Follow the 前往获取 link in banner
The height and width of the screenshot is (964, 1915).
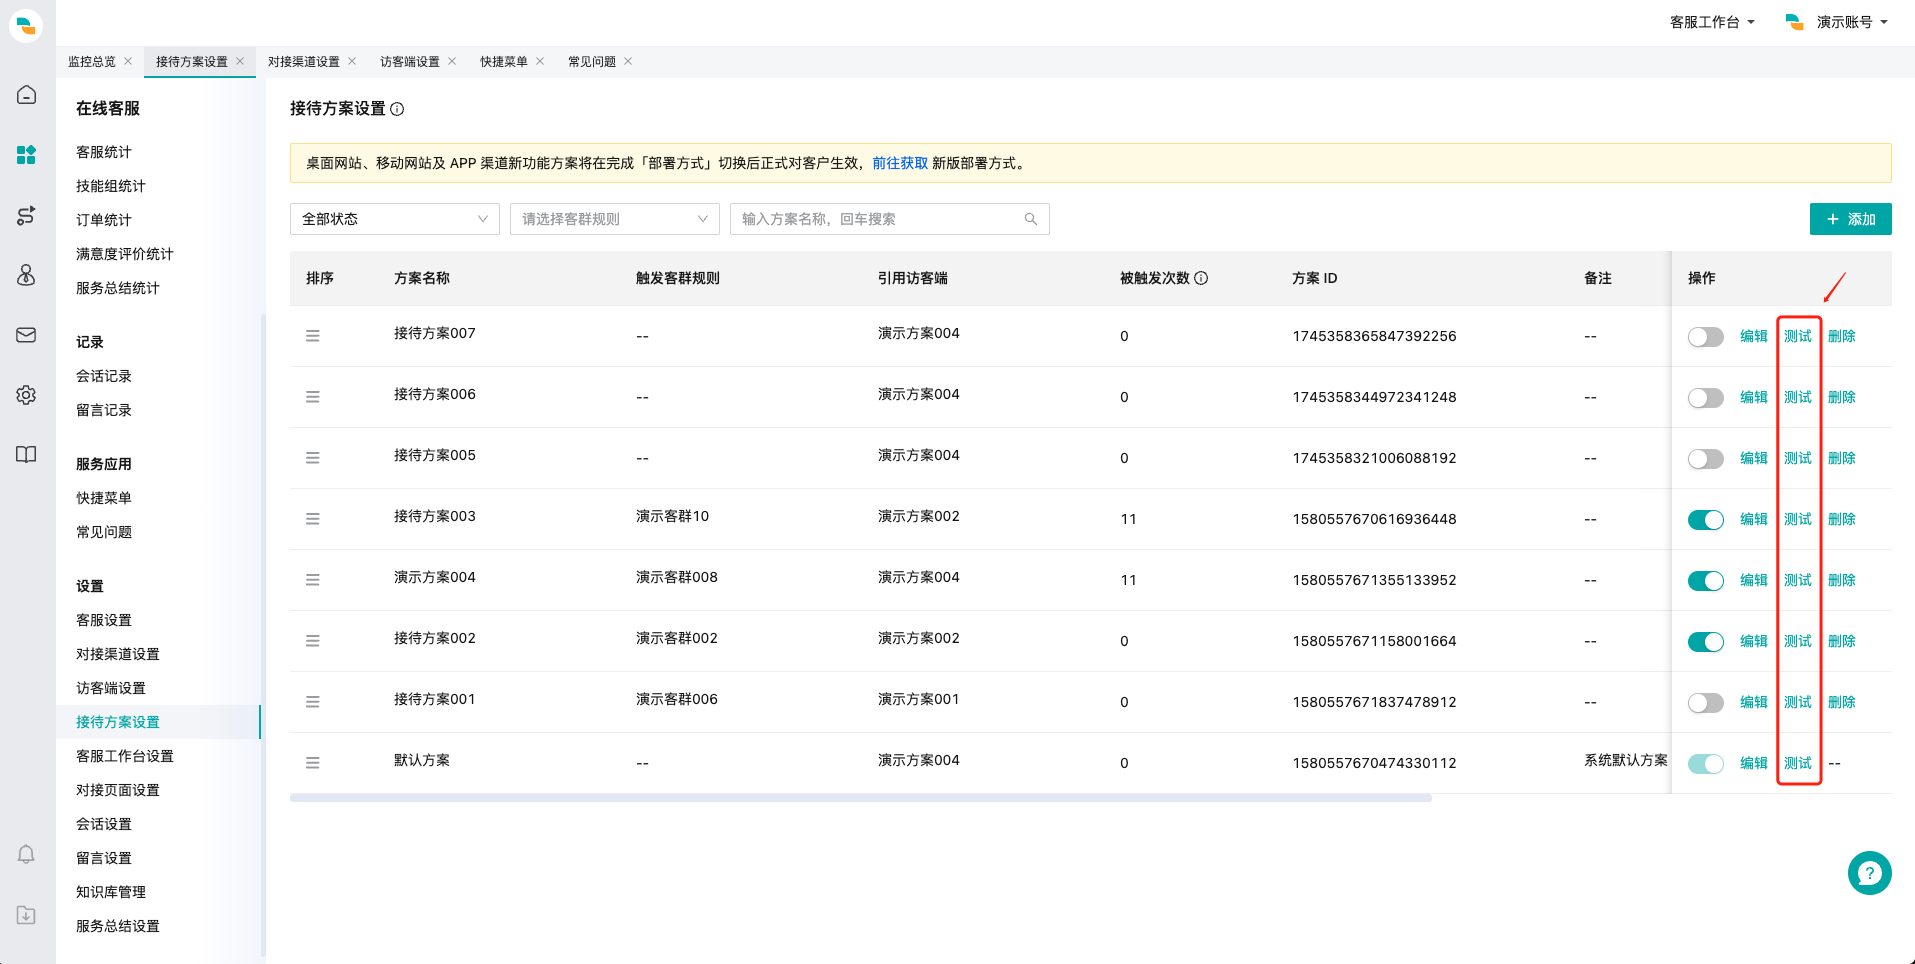click(900, 163)
